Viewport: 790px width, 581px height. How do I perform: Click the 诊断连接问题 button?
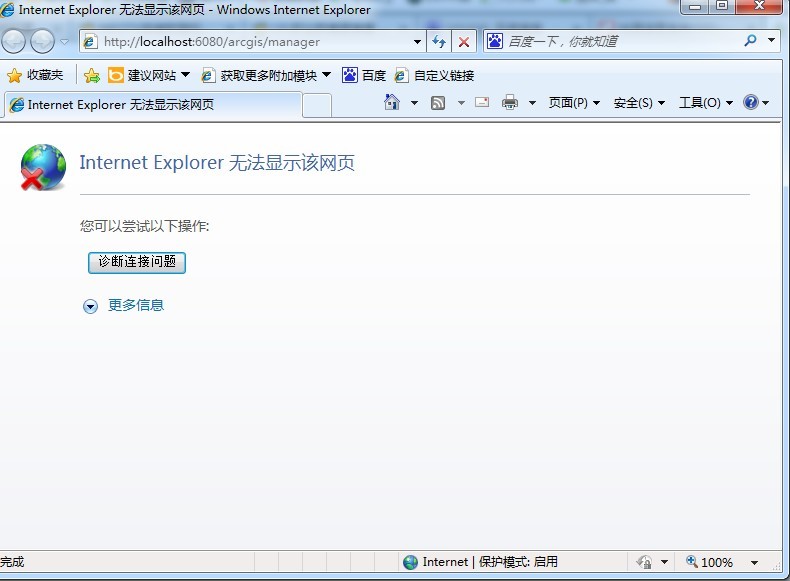137,263
